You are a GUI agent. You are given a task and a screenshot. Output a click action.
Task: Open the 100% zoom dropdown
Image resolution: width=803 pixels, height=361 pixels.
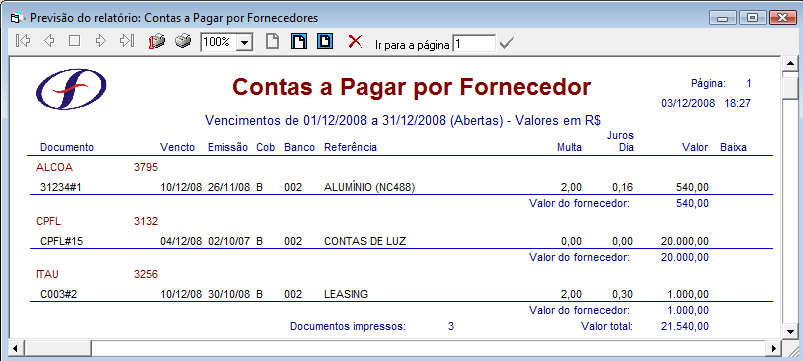(245, 43)
